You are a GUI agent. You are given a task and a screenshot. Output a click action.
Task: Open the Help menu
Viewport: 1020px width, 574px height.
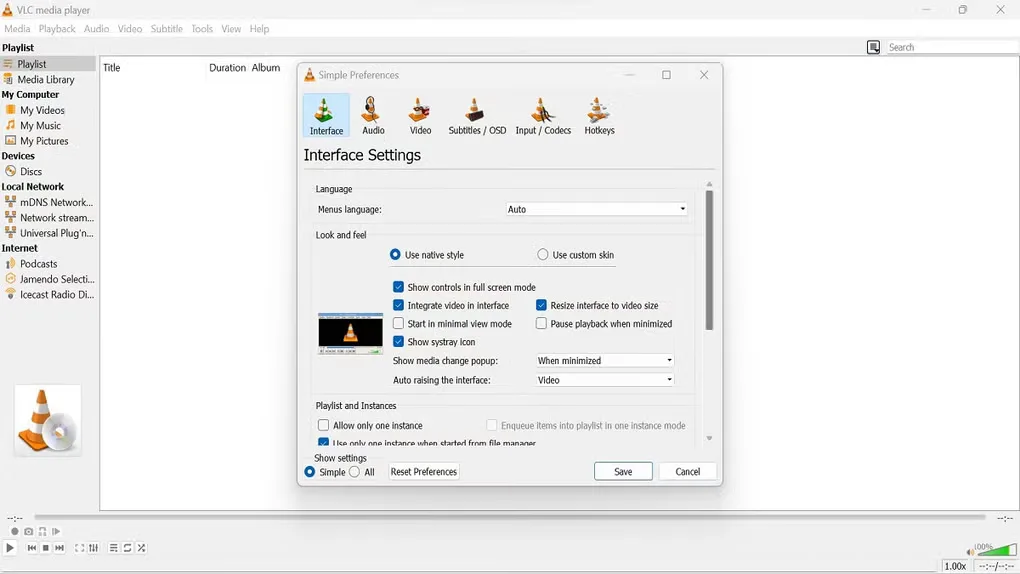[259, 29]
